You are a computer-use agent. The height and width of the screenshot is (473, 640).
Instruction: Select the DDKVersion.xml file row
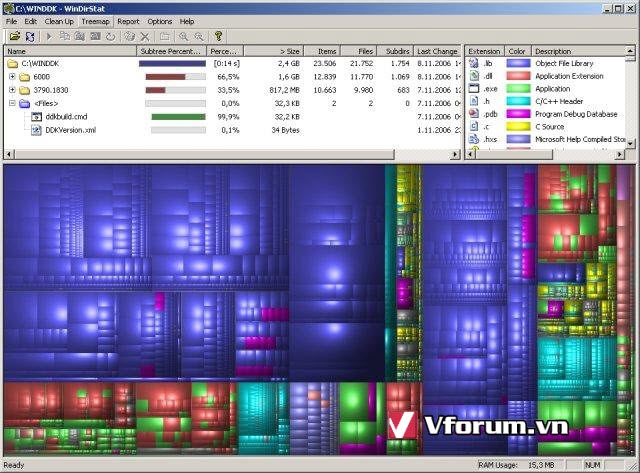coord(233,130)
